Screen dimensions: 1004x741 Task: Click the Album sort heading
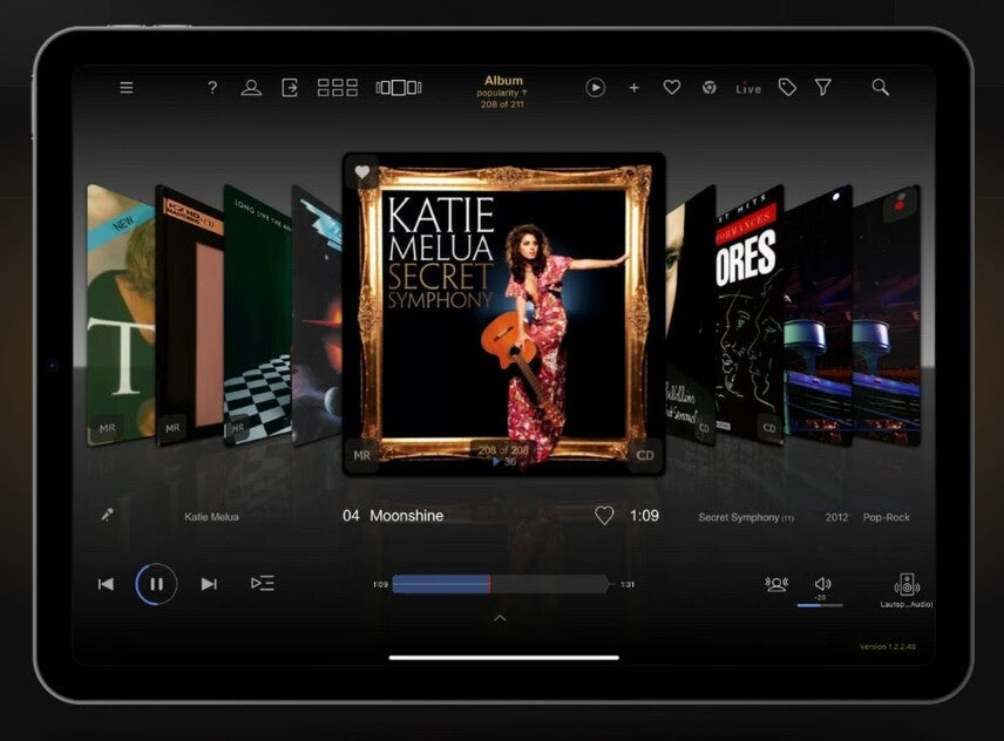[503, 81]
